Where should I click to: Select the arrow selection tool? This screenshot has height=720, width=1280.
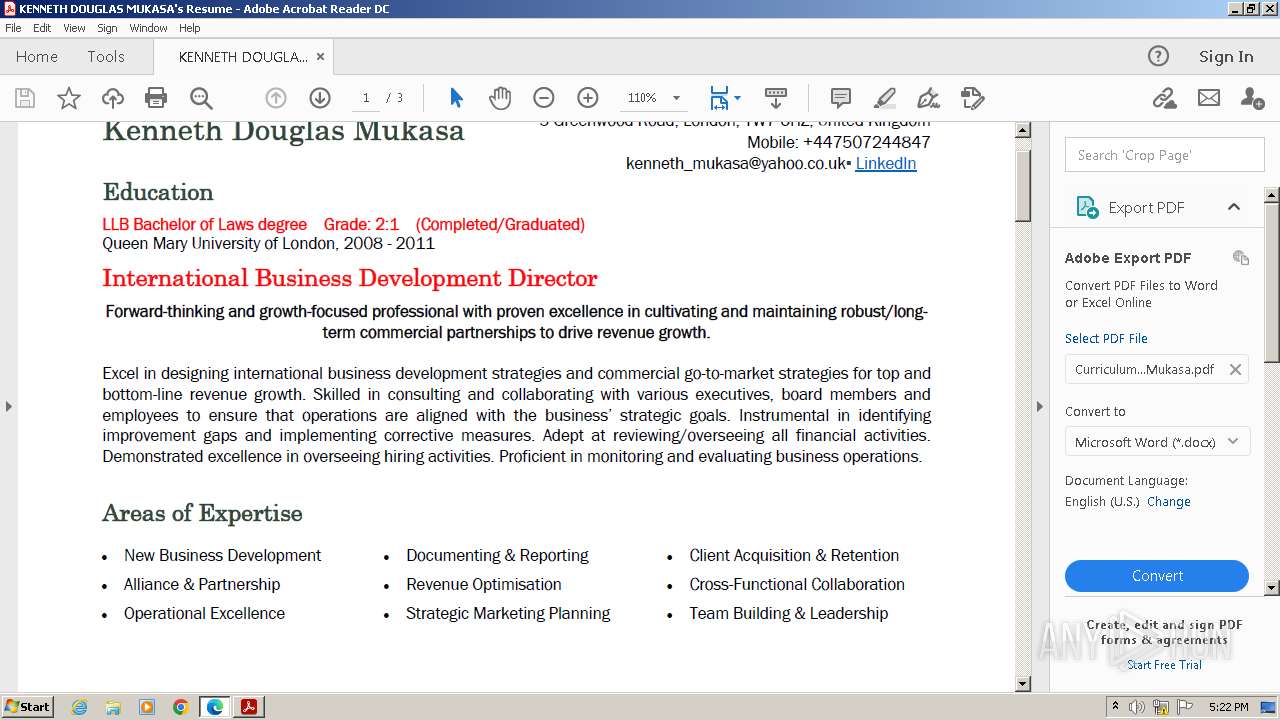click(457, 98)
